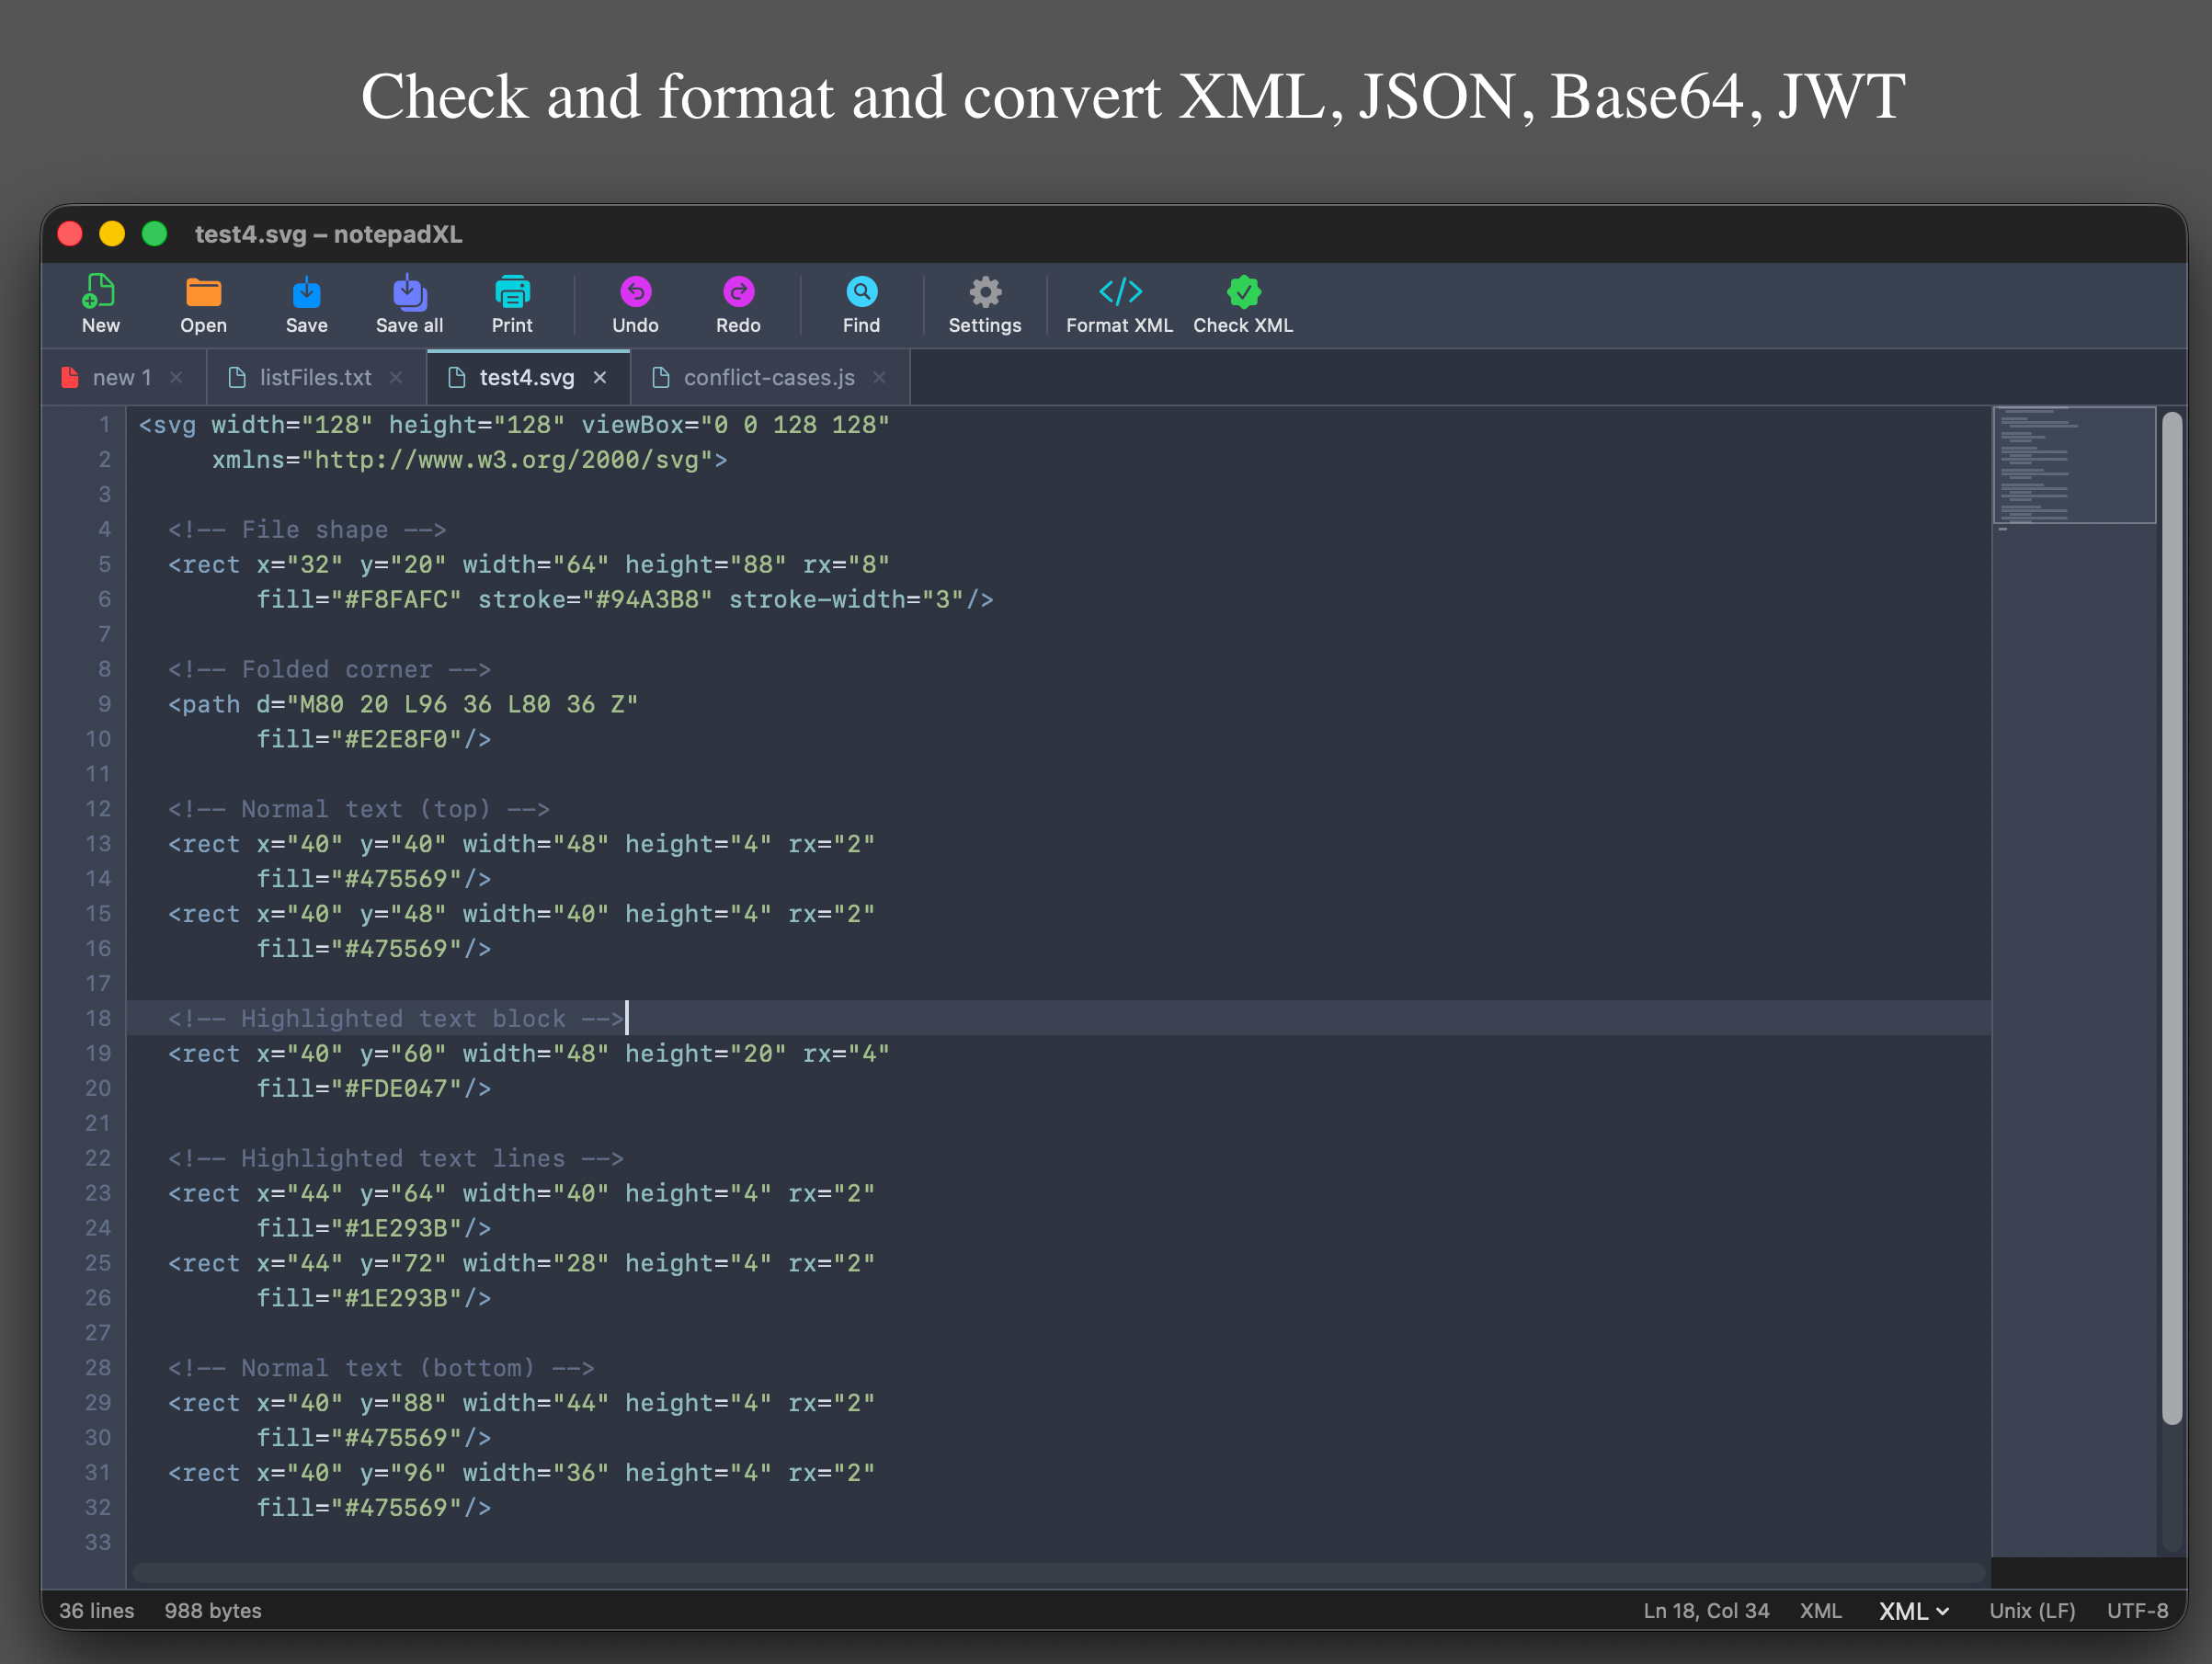
Task: Redo the last undone edit
Action: 738,304
